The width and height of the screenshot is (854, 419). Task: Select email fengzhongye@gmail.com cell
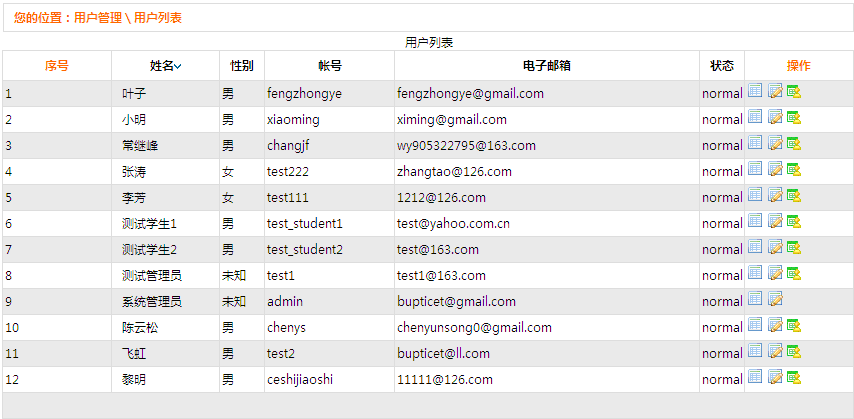[x=470, y=94]
